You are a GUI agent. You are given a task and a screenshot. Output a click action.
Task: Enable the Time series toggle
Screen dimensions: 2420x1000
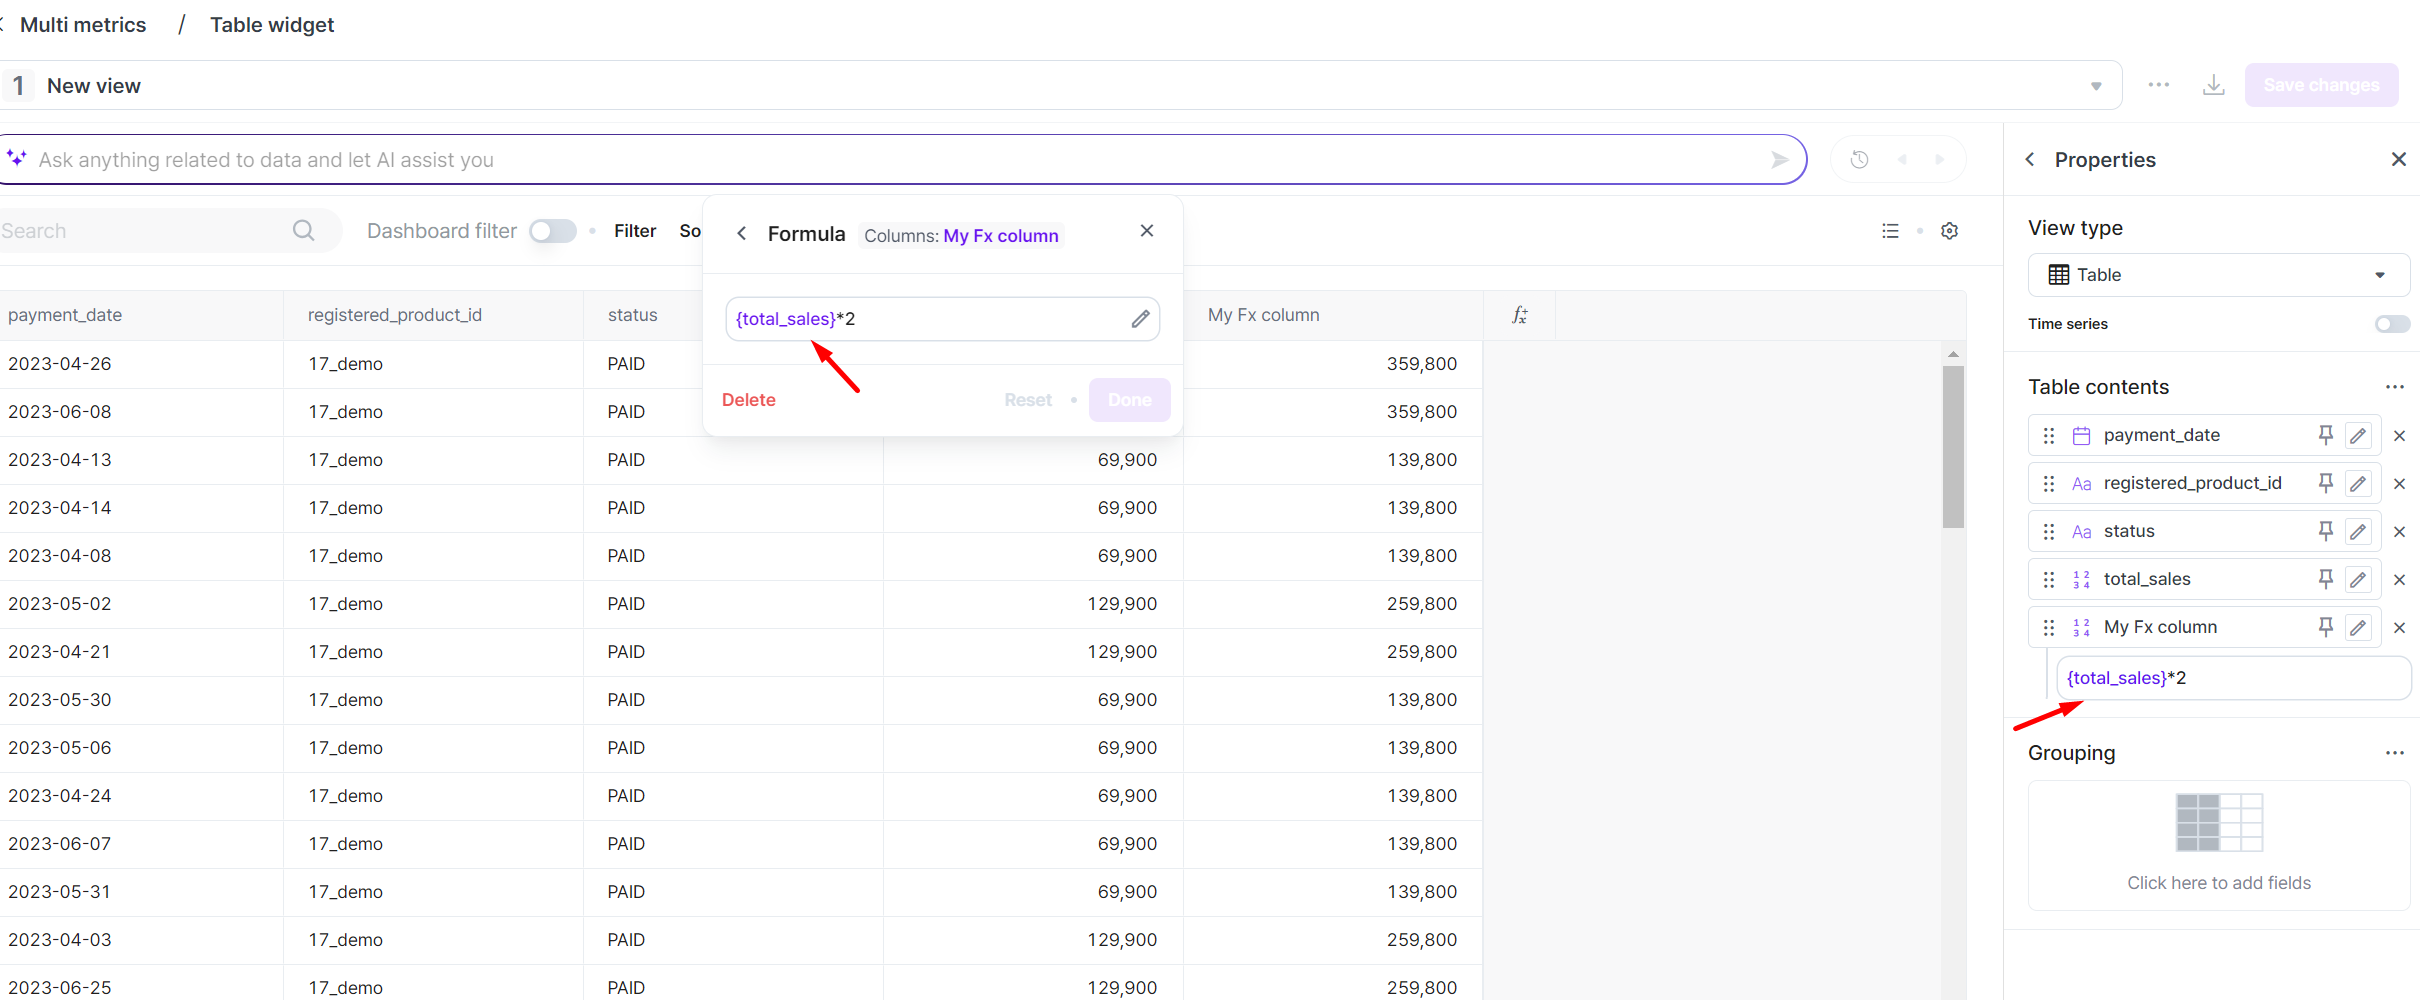point(2391,324)
